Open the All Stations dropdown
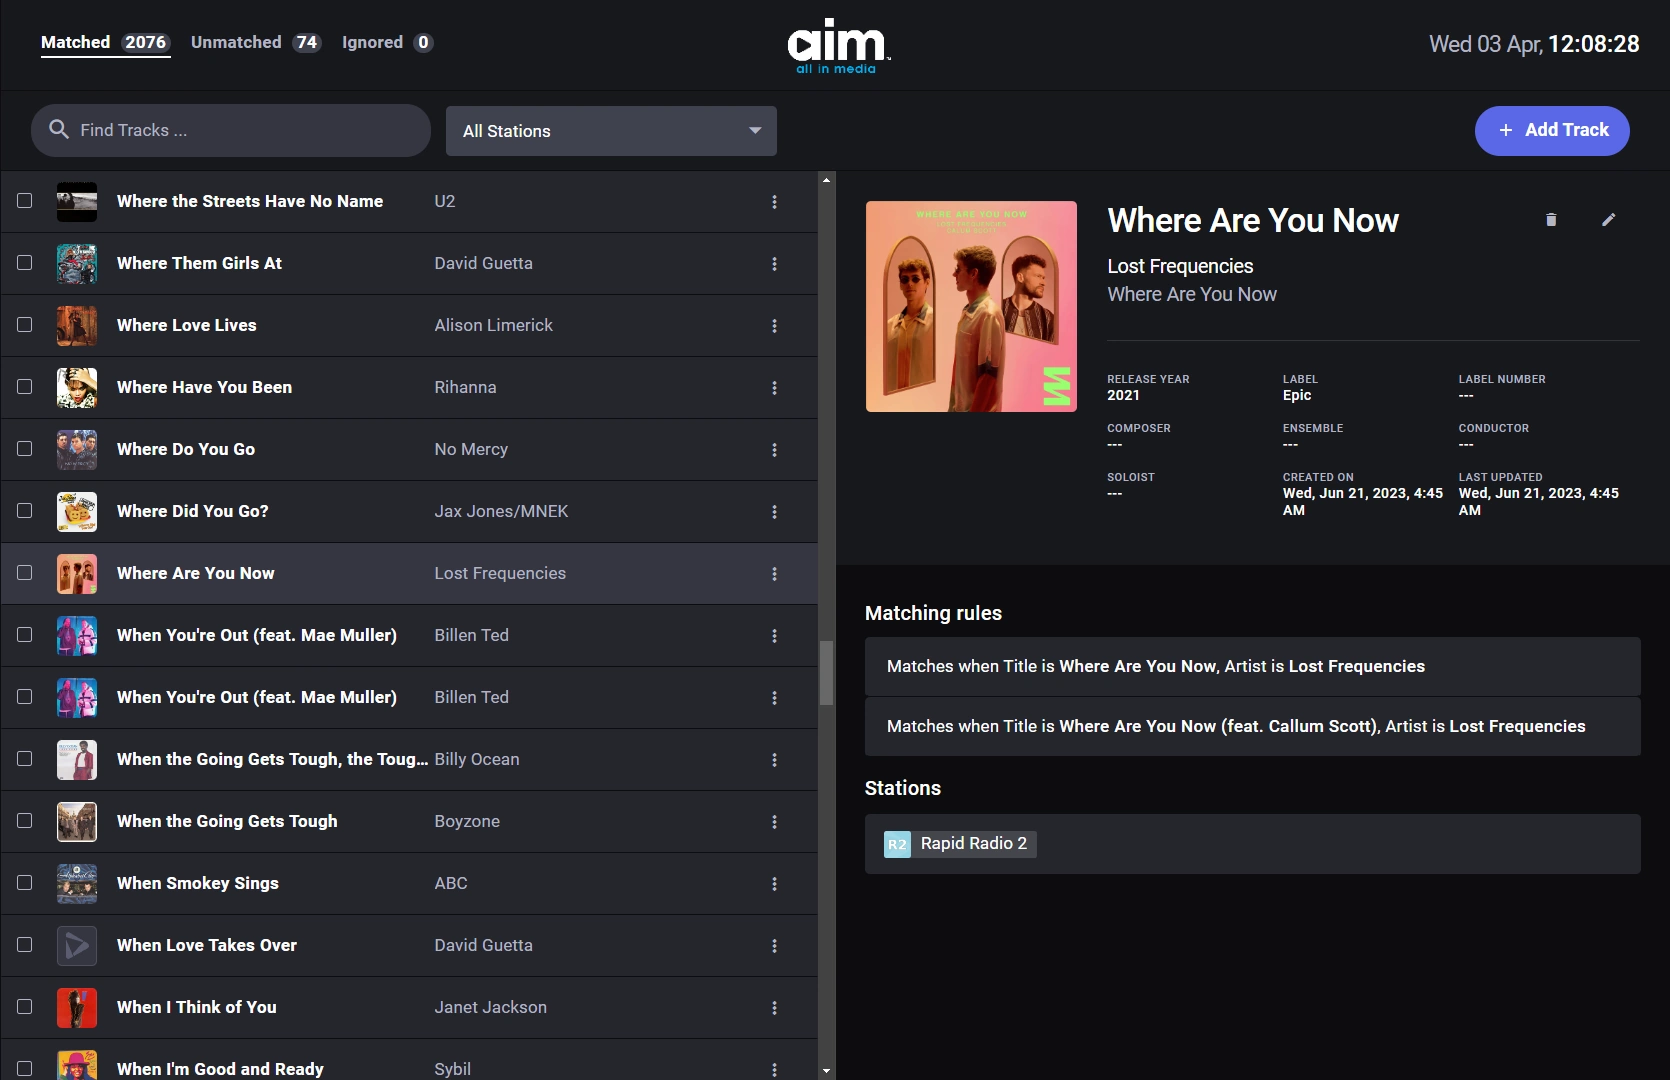1670x1080 pixels. [x=611, y=131]
